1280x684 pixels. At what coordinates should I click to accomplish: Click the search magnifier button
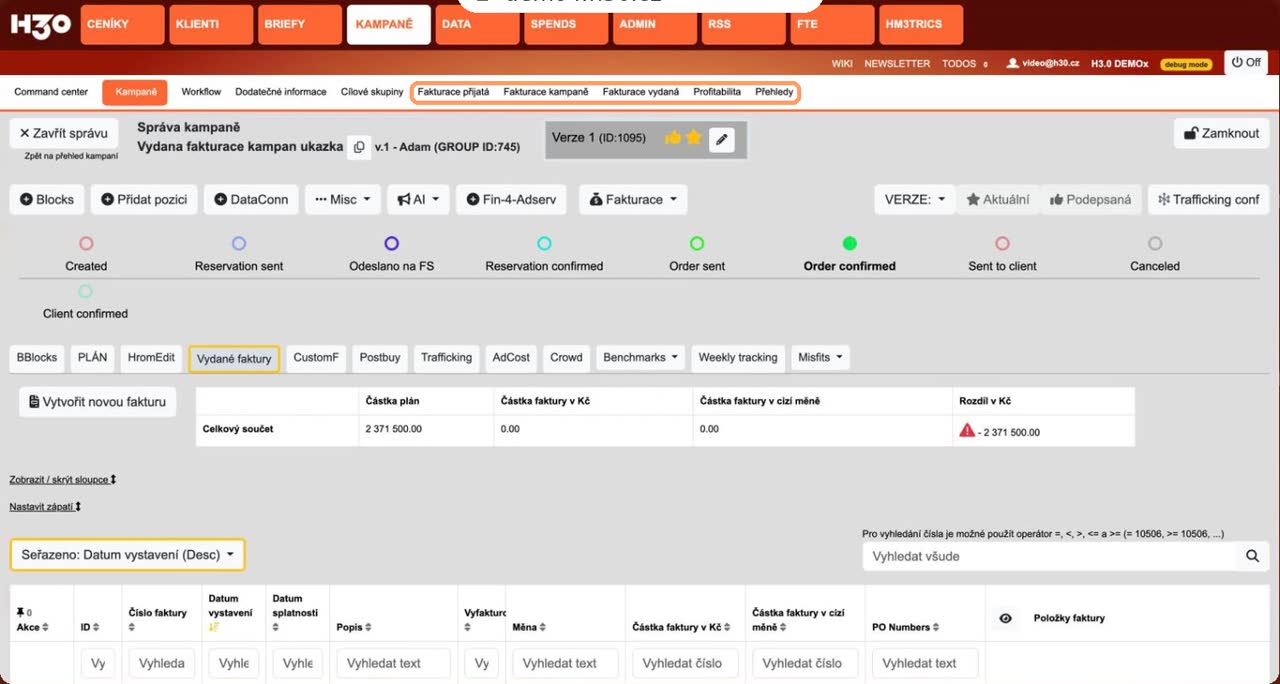[x=1252, y=556]
